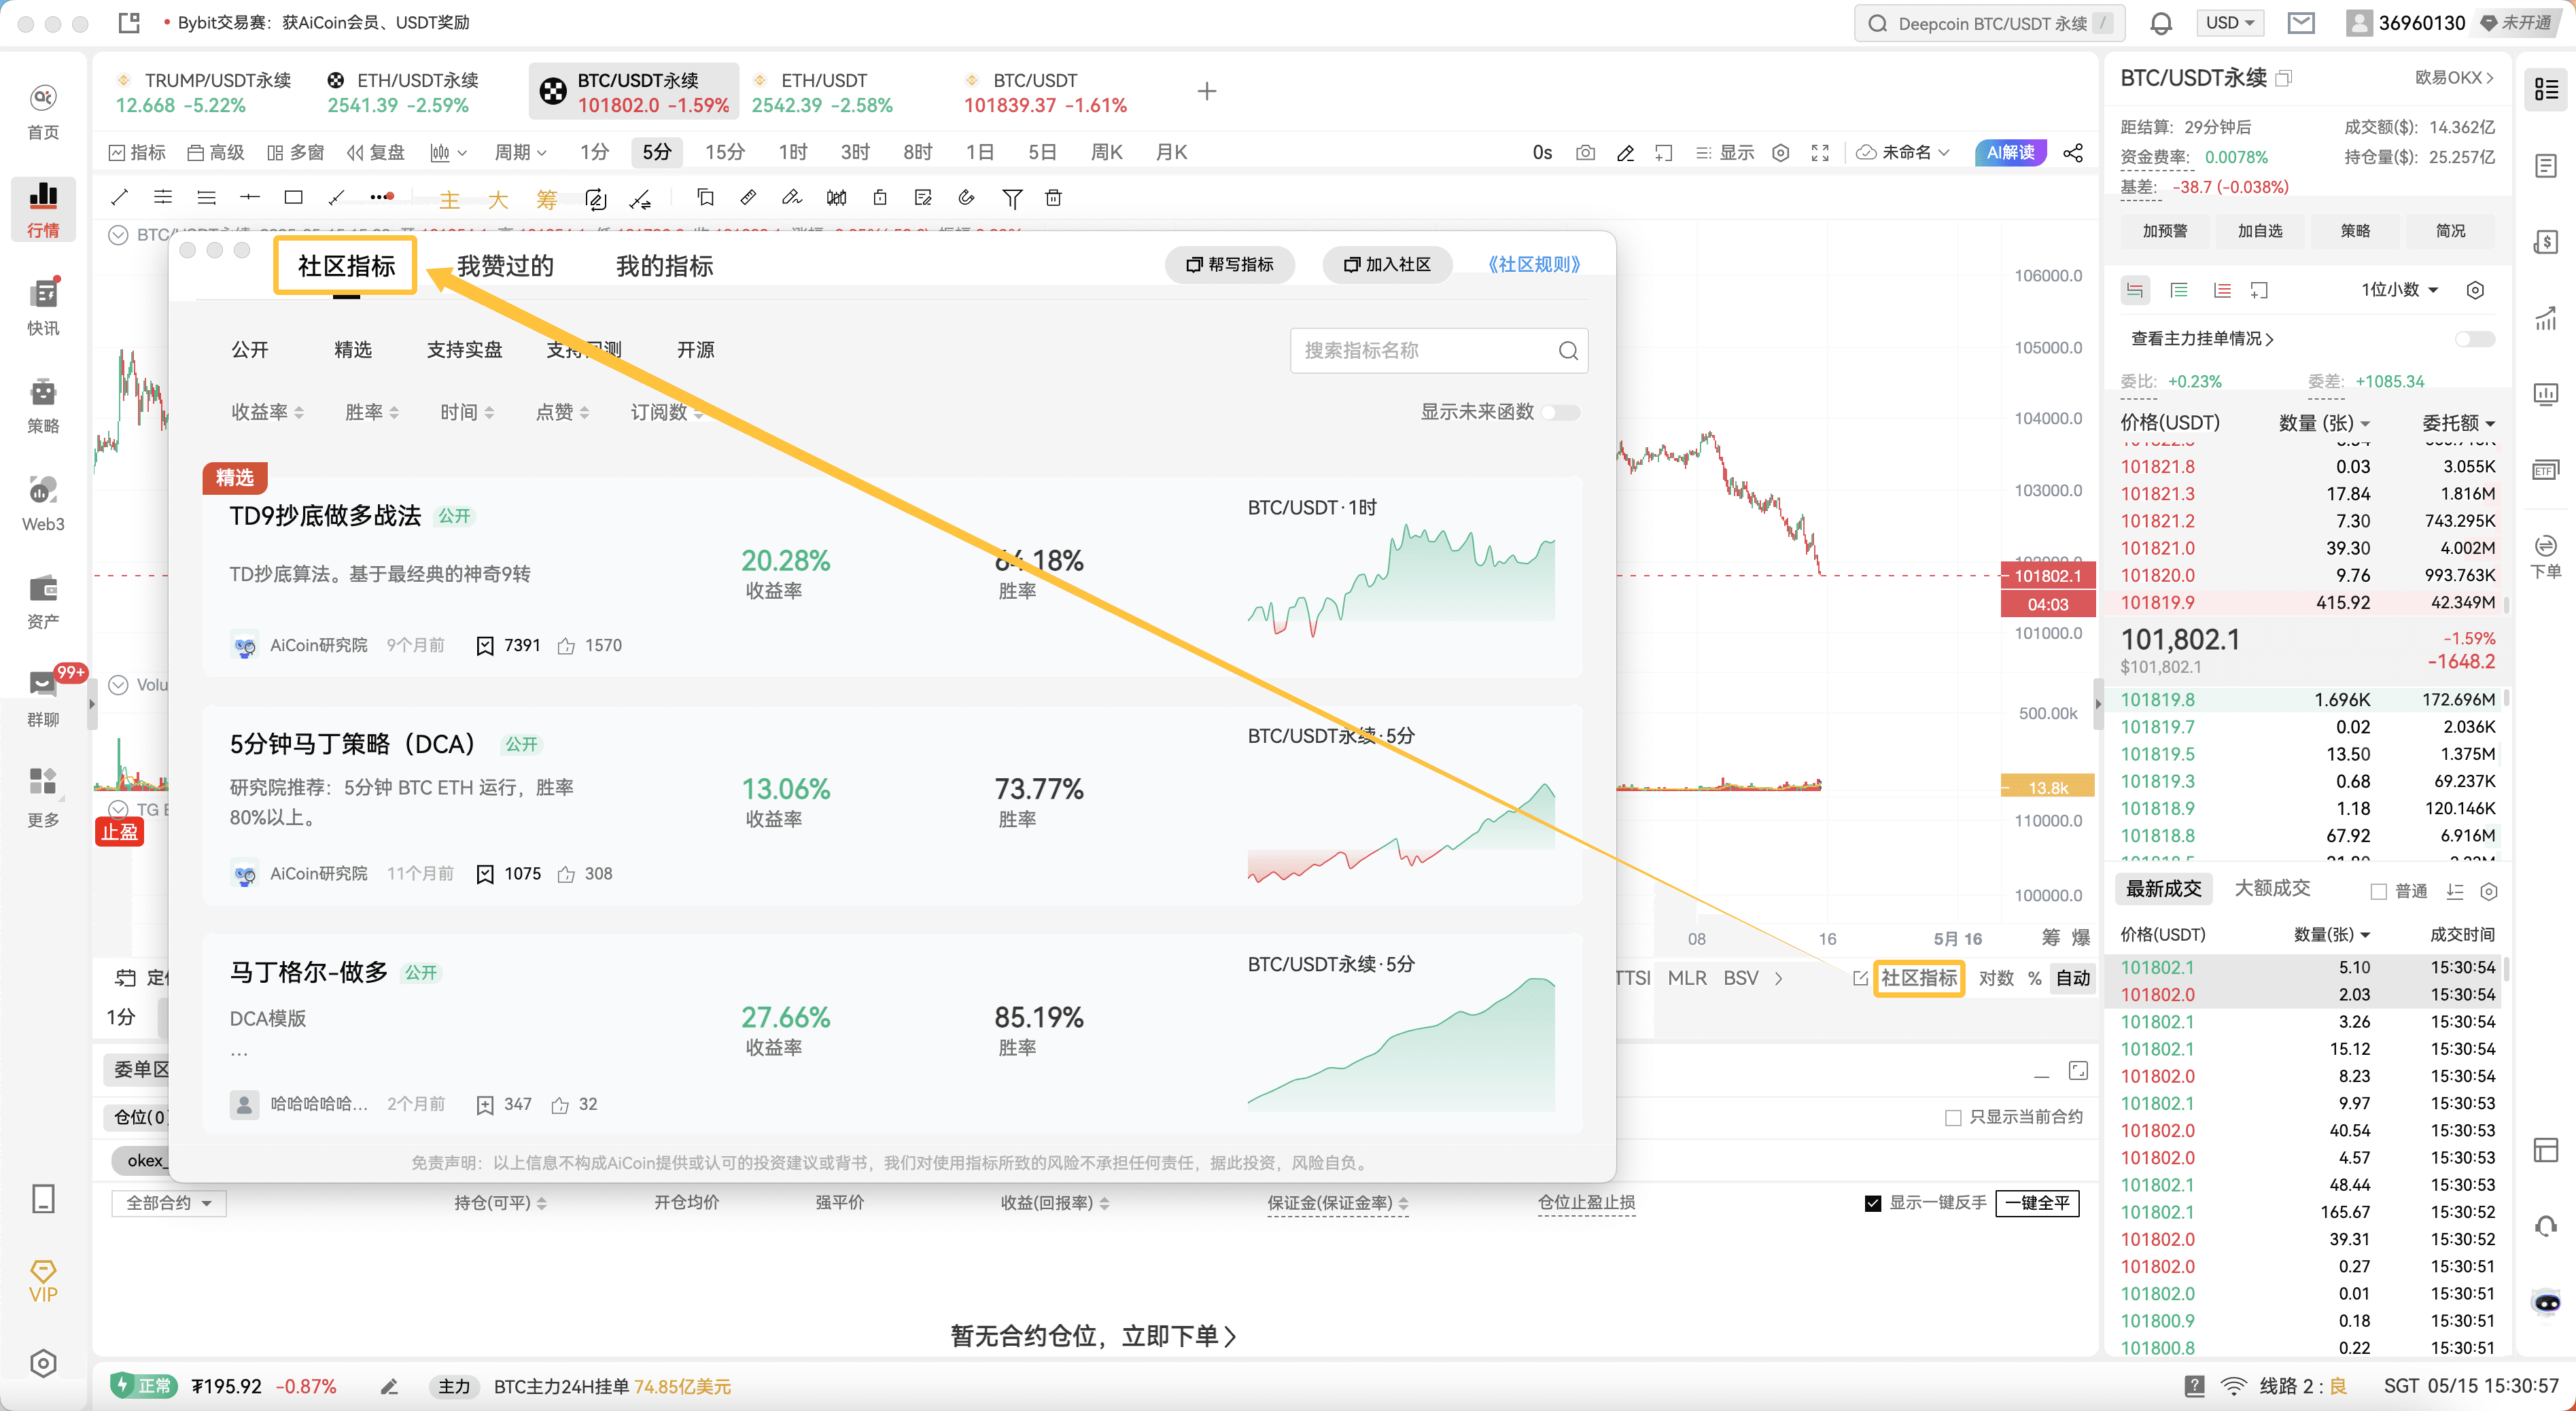Image resolution: width=2576 pixels, height=1411 pixels.
Task: Click the customer service headset icon
Action: pyautogui.click(x=2546, y=1226)
